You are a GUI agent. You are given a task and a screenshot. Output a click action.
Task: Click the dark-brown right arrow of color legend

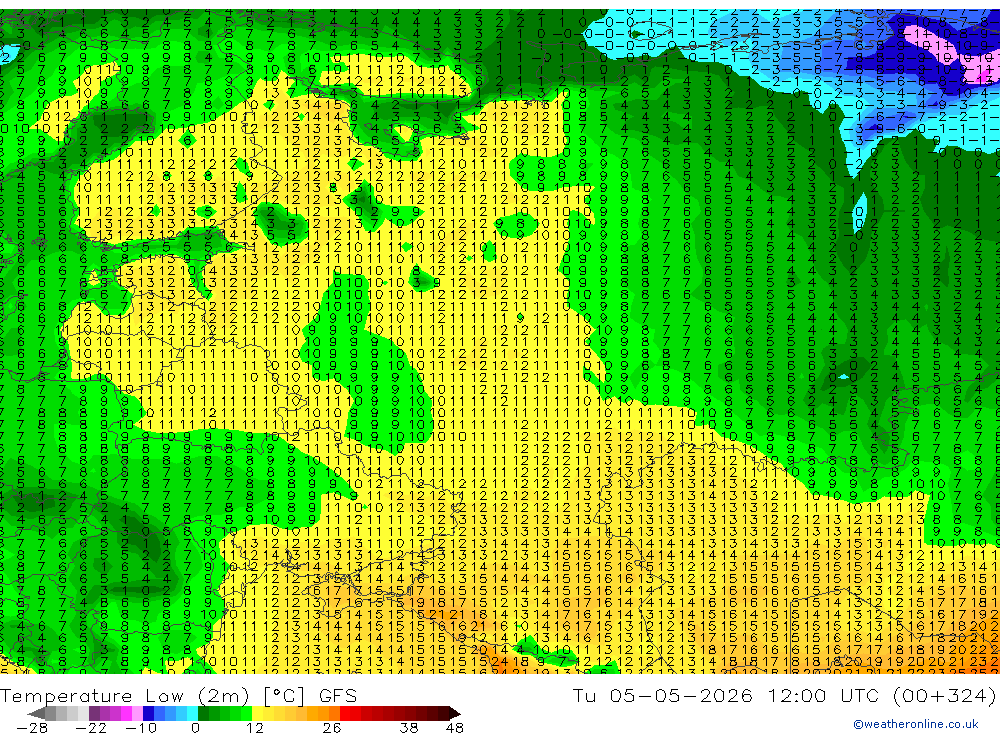tap(455, 713)
